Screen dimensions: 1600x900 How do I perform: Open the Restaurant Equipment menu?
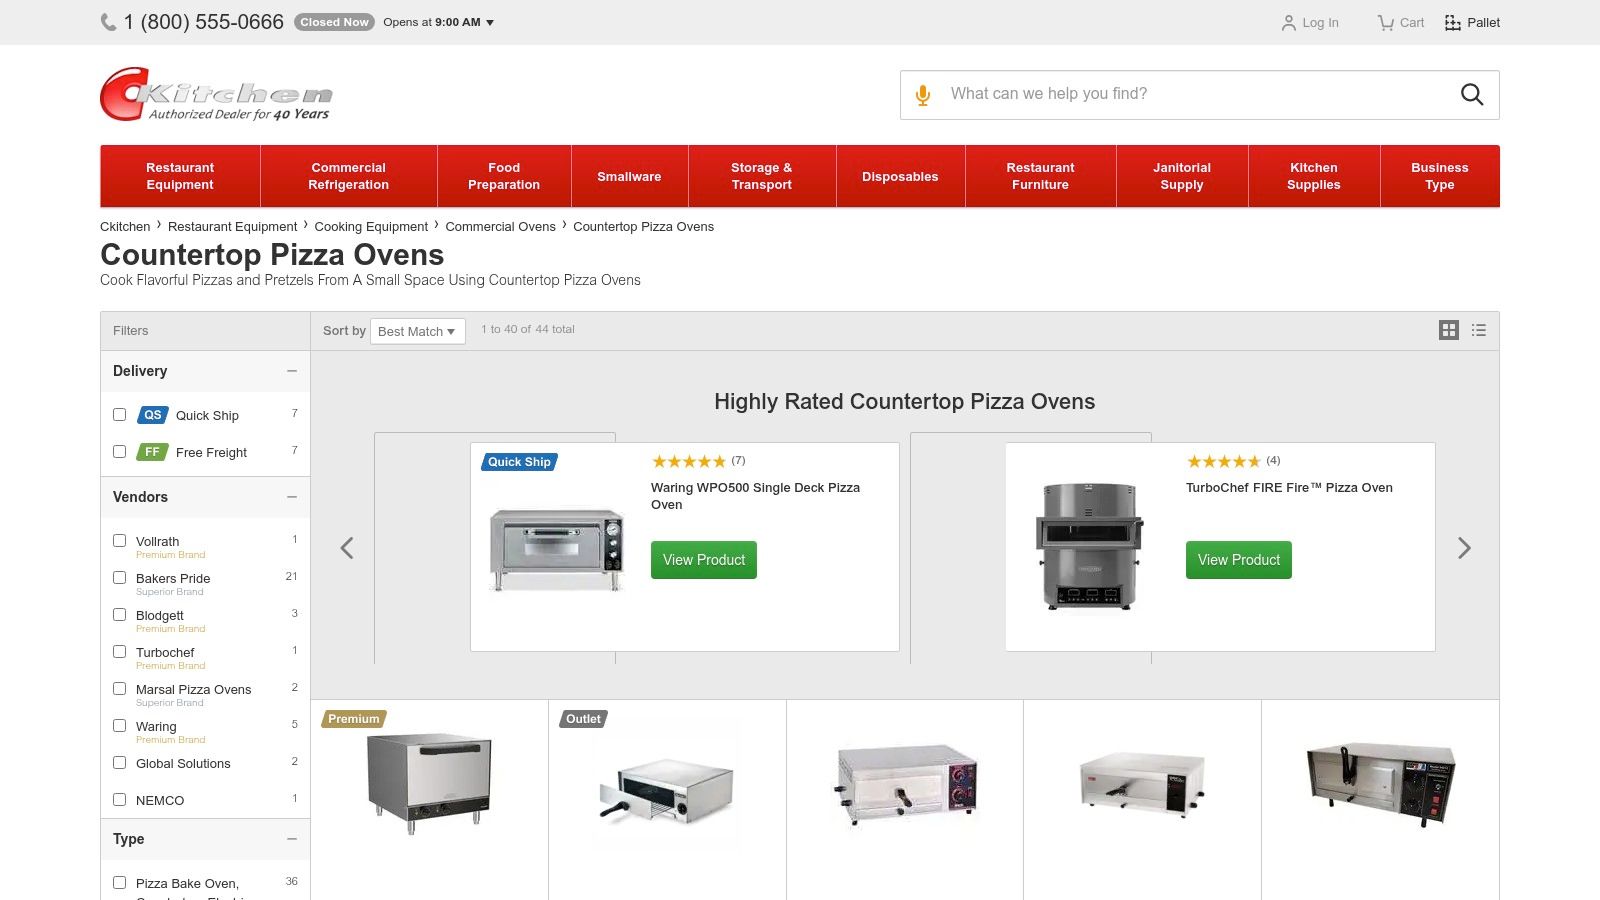(180, 176)
